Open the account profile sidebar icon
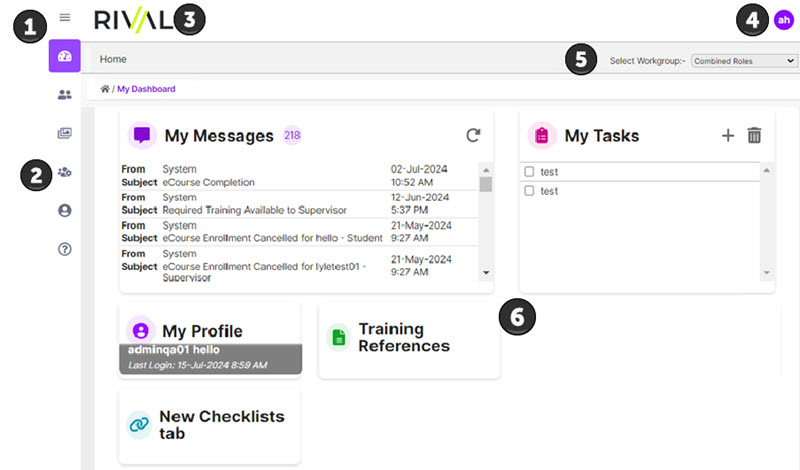Viewport: 800px width, 470px height. coord(65,211)
